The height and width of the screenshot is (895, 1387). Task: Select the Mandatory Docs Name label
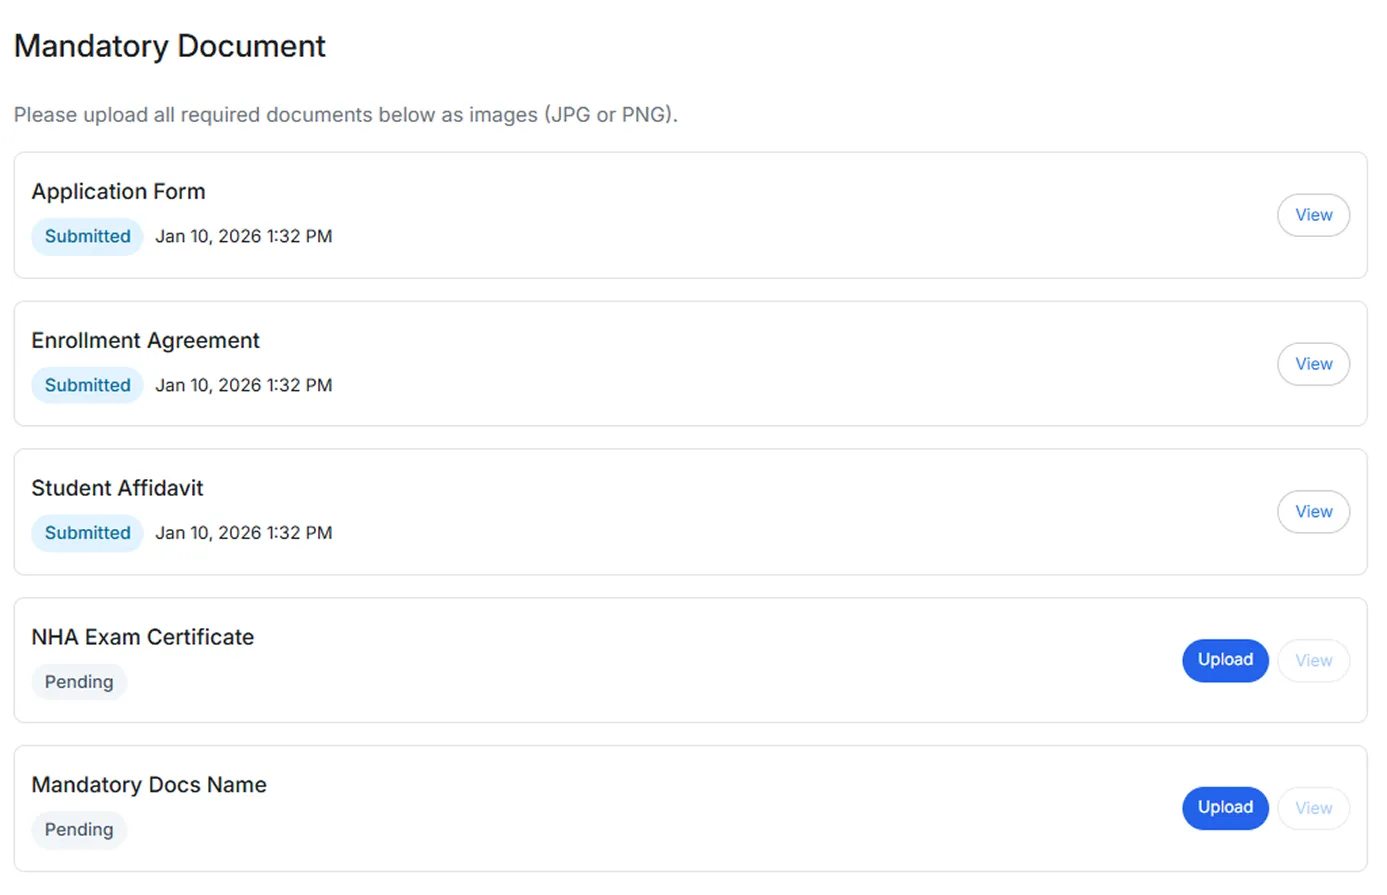point(149,785)
